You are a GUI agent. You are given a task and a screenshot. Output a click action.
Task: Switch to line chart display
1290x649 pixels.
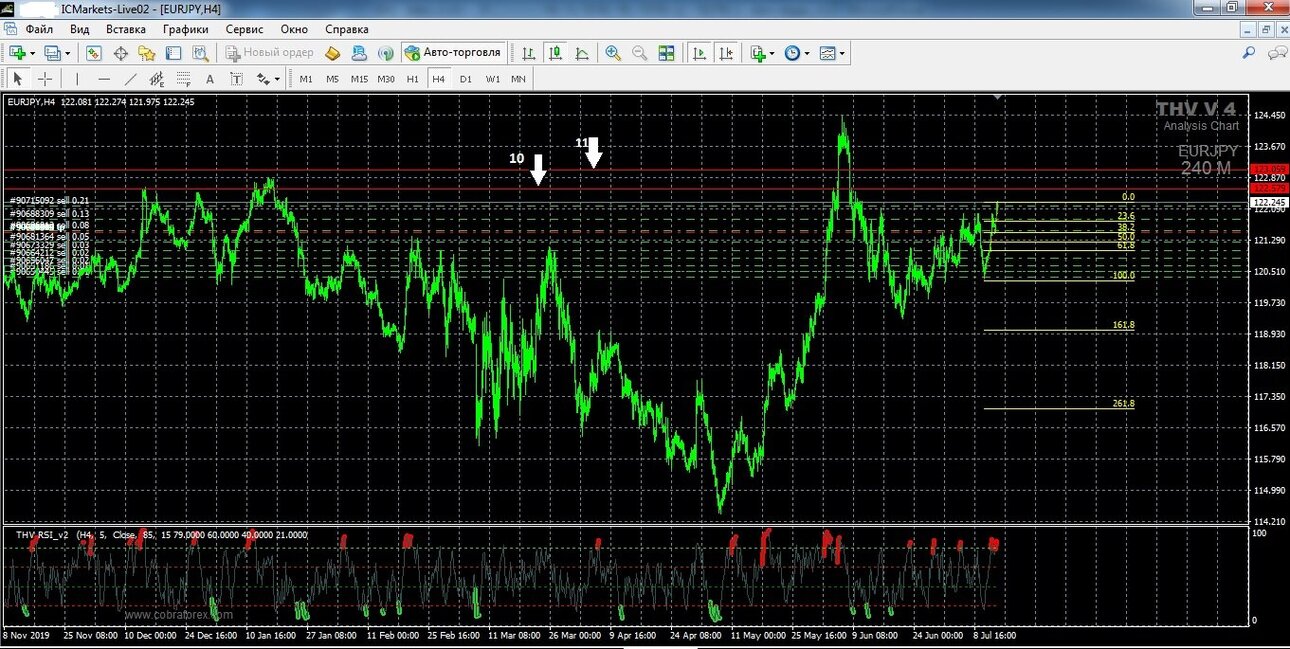point(582,53)
